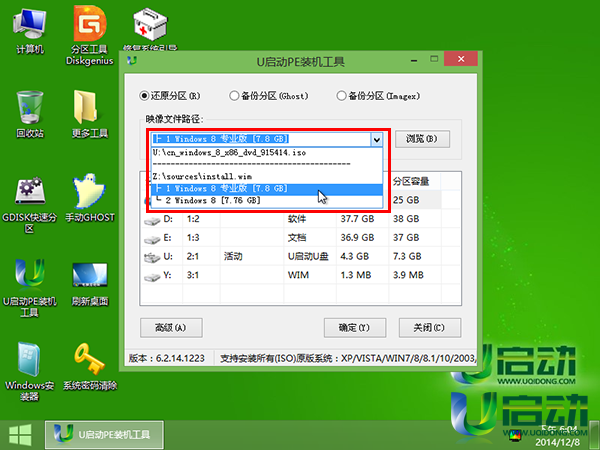This screenshot has width=600, height=450.
Task: Choose U:\cn_windows_8_x86_dvd_915414.iso from list
Action: 267,152
